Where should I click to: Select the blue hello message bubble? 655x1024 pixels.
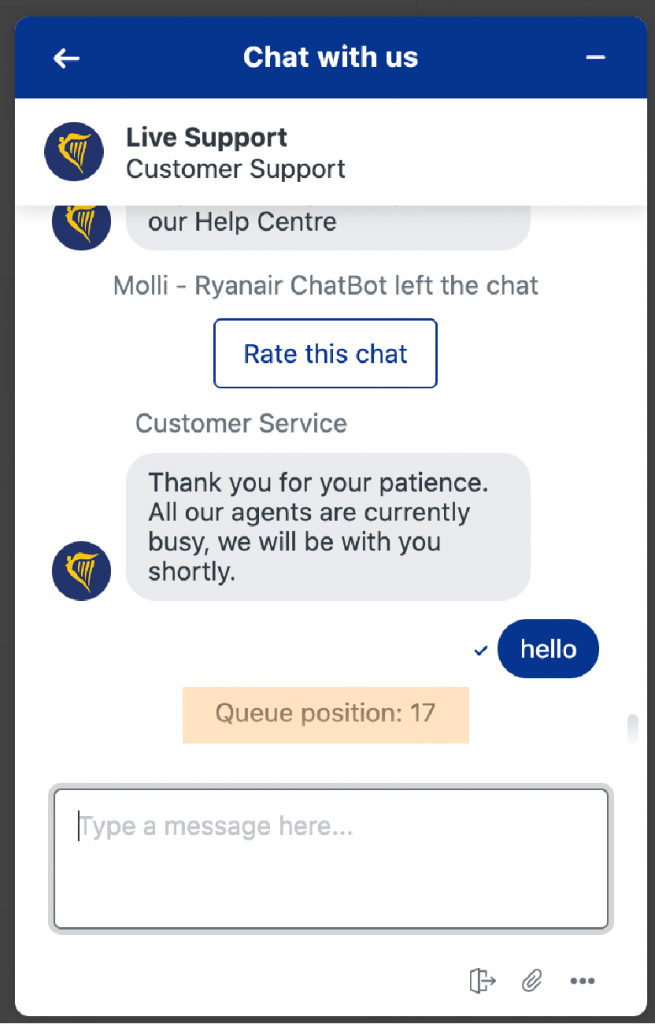(x=548, y=649)
